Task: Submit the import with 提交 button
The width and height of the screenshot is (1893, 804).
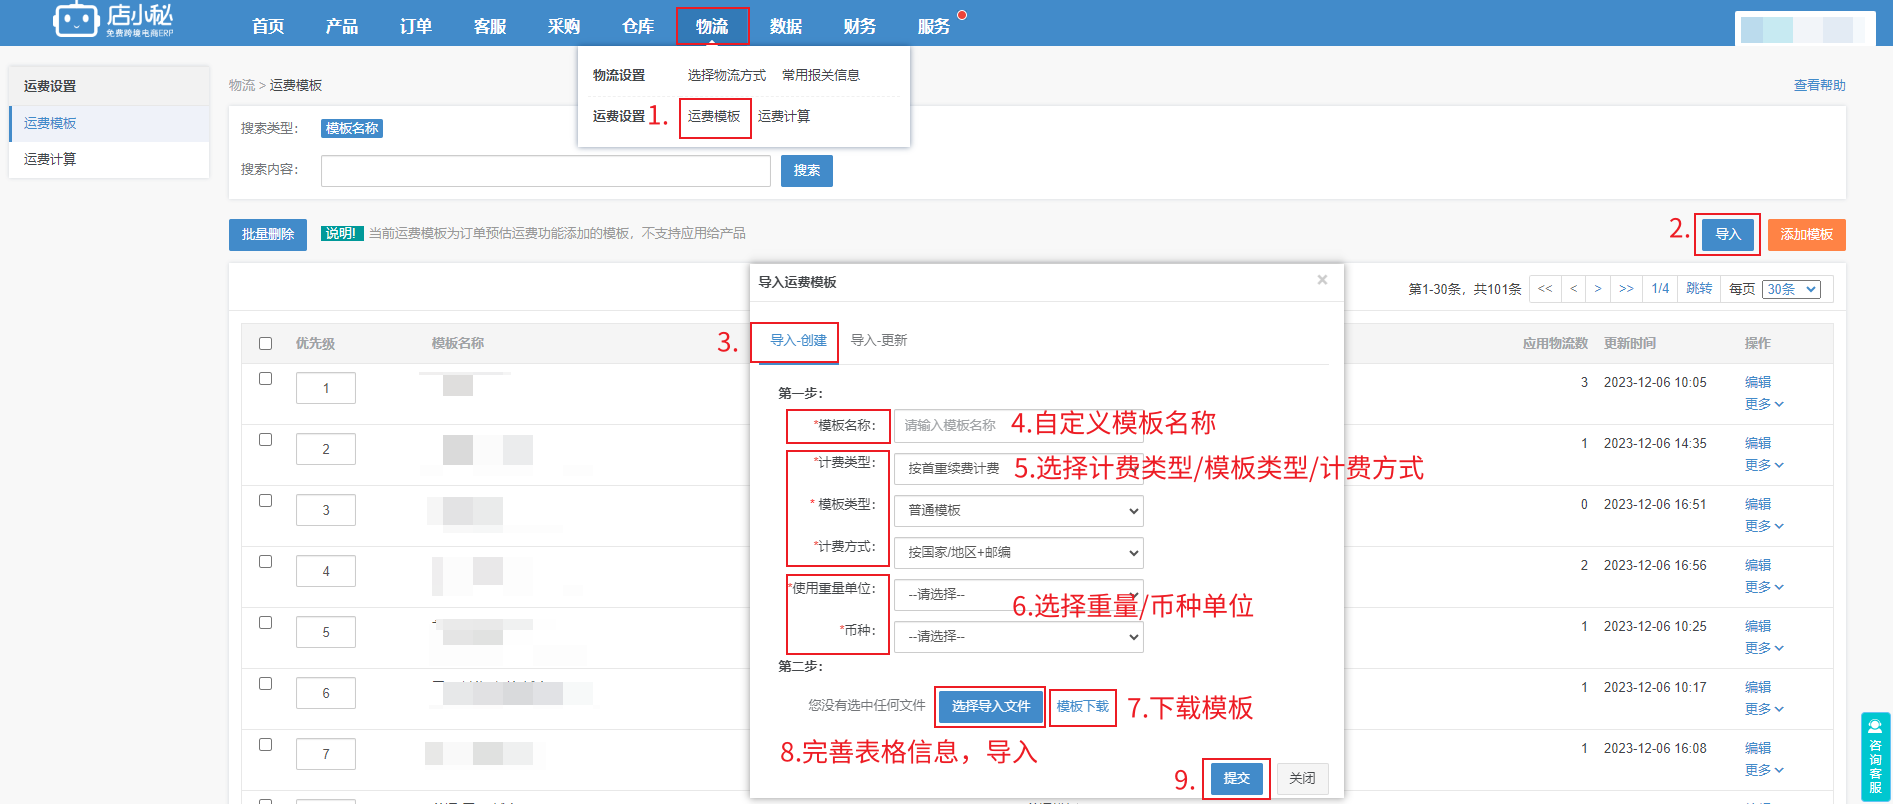Action: pyautogui.click(x=1236, y=778)
